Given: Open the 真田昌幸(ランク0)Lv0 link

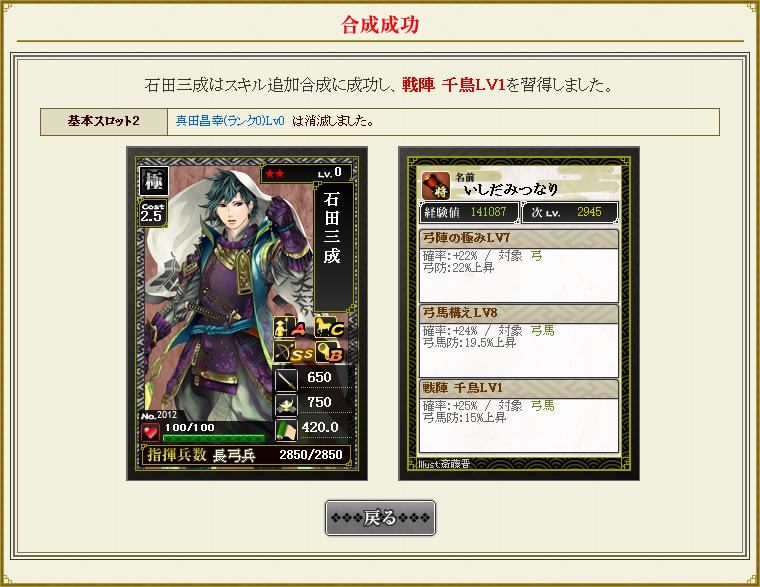Looking at the screenshot, I should tap(230, 121).
